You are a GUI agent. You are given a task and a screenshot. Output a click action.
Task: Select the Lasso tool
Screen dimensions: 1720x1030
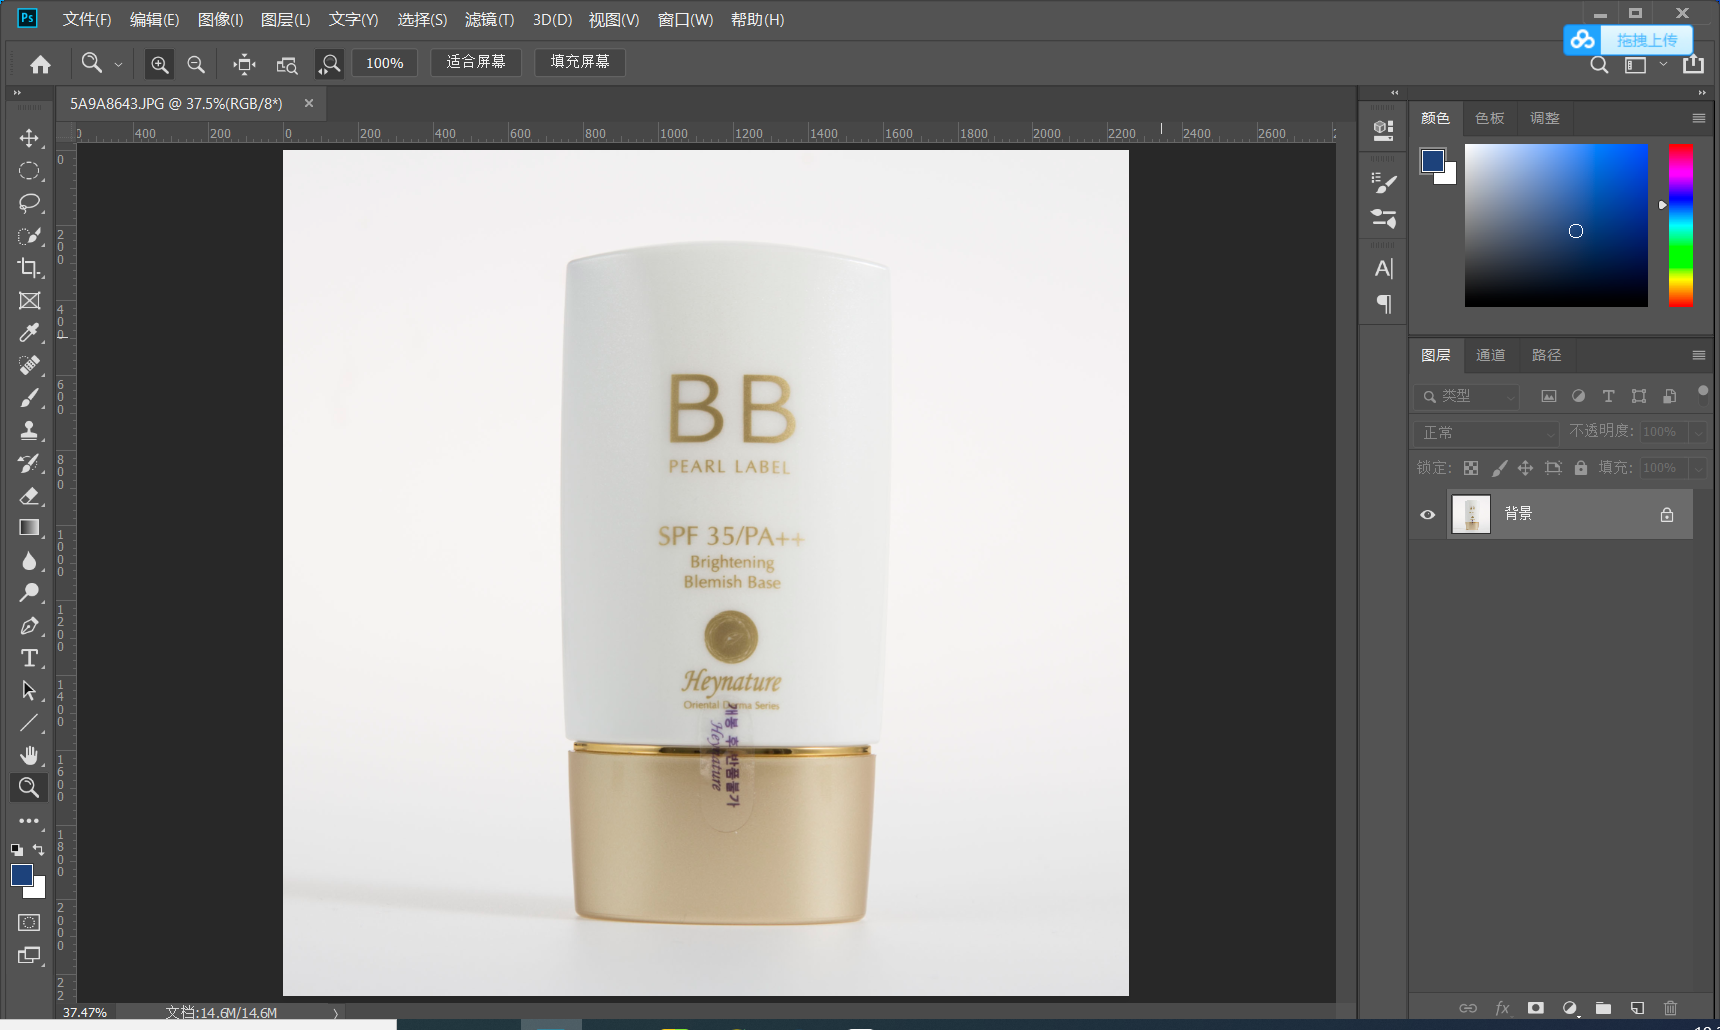point(29,203)
